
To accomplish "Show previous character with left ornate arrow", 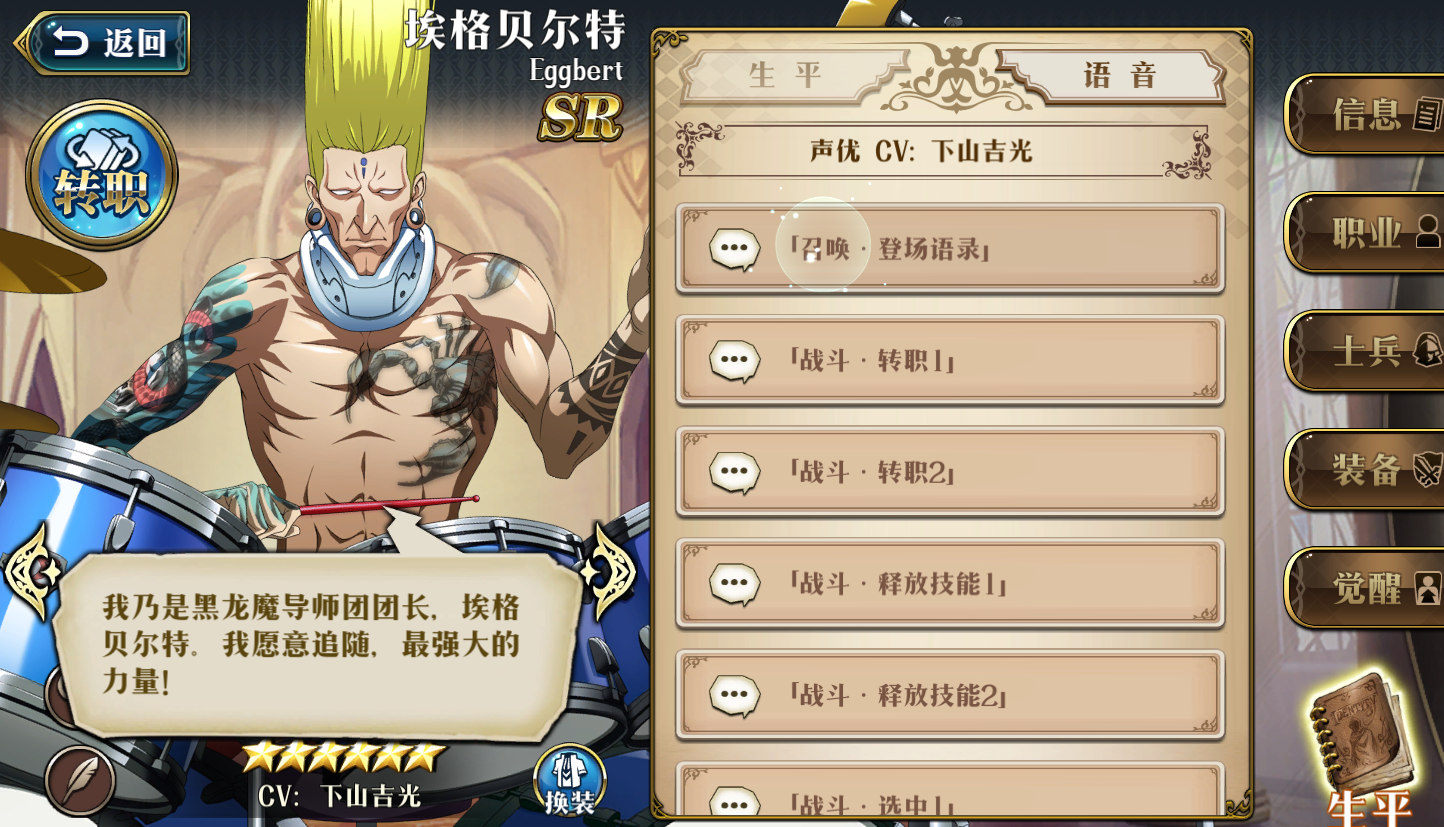I will (32, 571).
